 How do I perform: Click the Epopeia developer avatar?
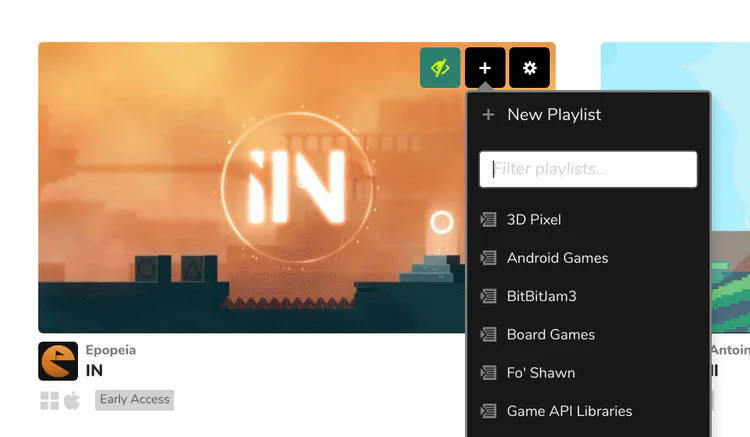(58, 361)
